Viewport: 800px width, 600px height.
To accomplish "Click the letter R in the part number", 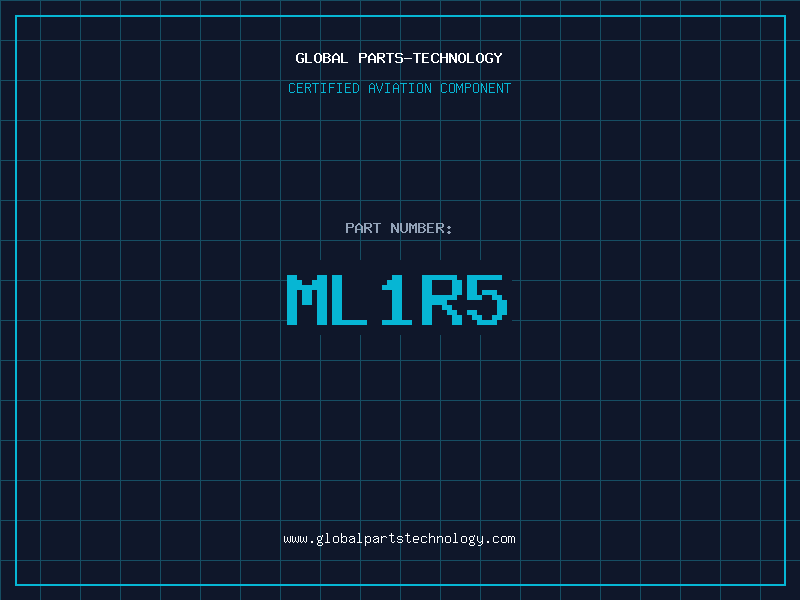I will pyautogui.click(x=442, y=300).
